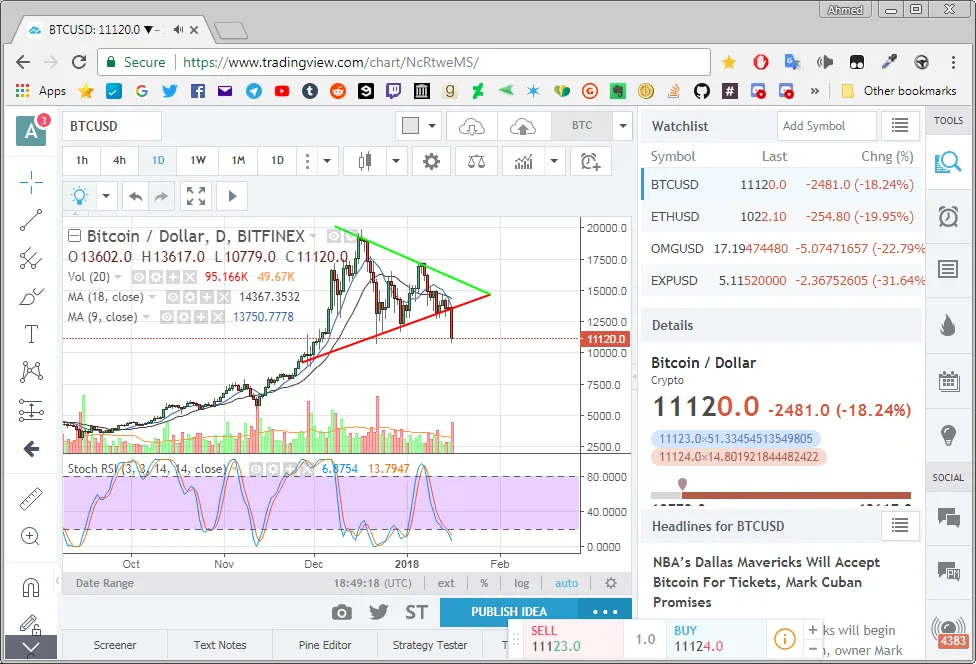Open the Pine Editor tab

325,645
